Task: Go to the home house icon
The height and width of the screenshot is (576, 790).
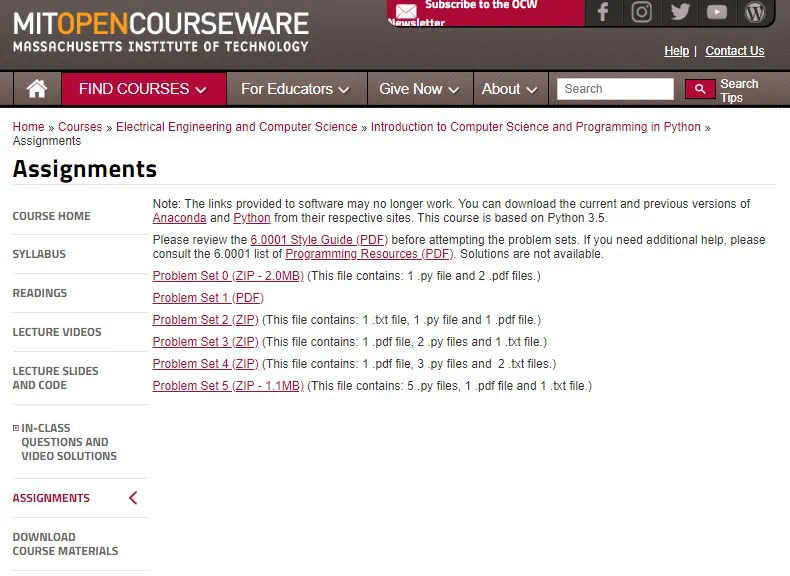Action: tap(37, 89)
